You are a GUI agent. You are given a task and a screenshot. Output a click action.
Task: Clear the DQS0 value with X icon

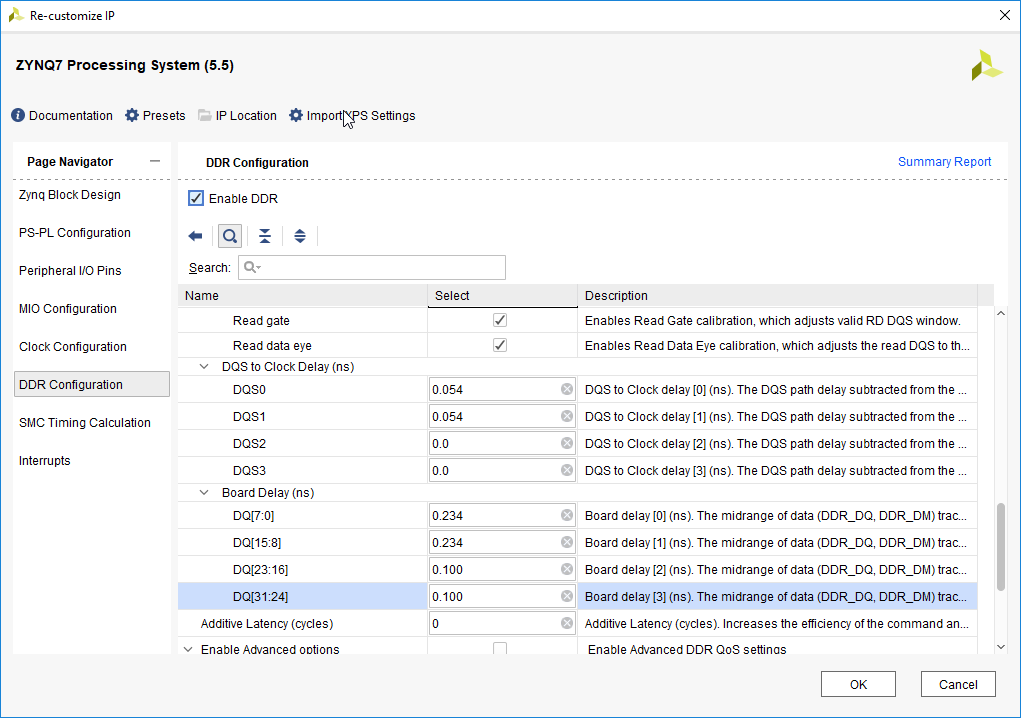pyautogui.click(x=567, y=390)
